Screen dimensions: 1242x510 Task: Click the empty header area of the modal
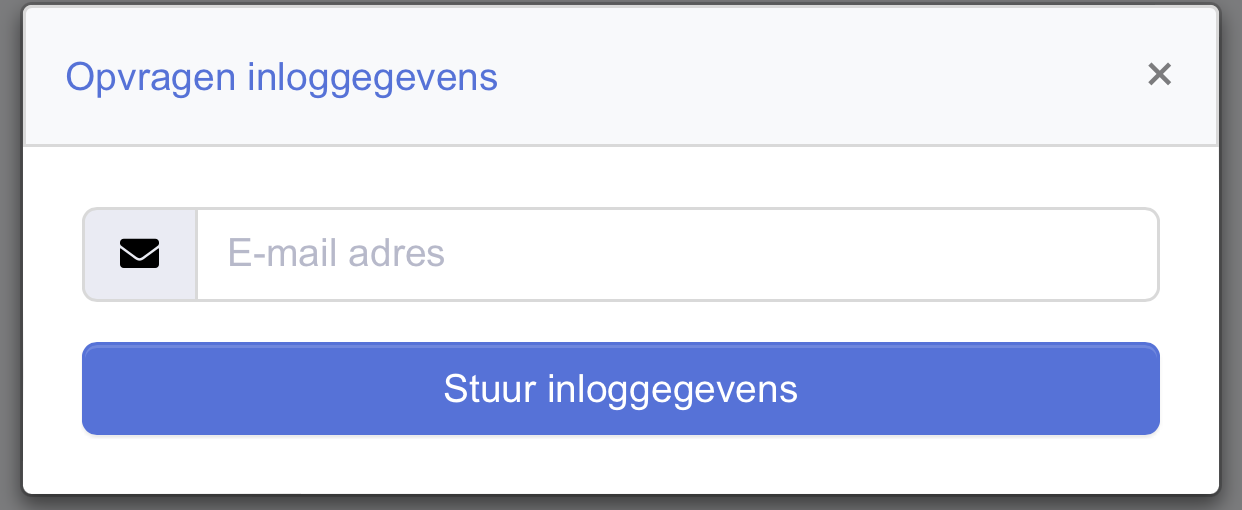point(820,76)
